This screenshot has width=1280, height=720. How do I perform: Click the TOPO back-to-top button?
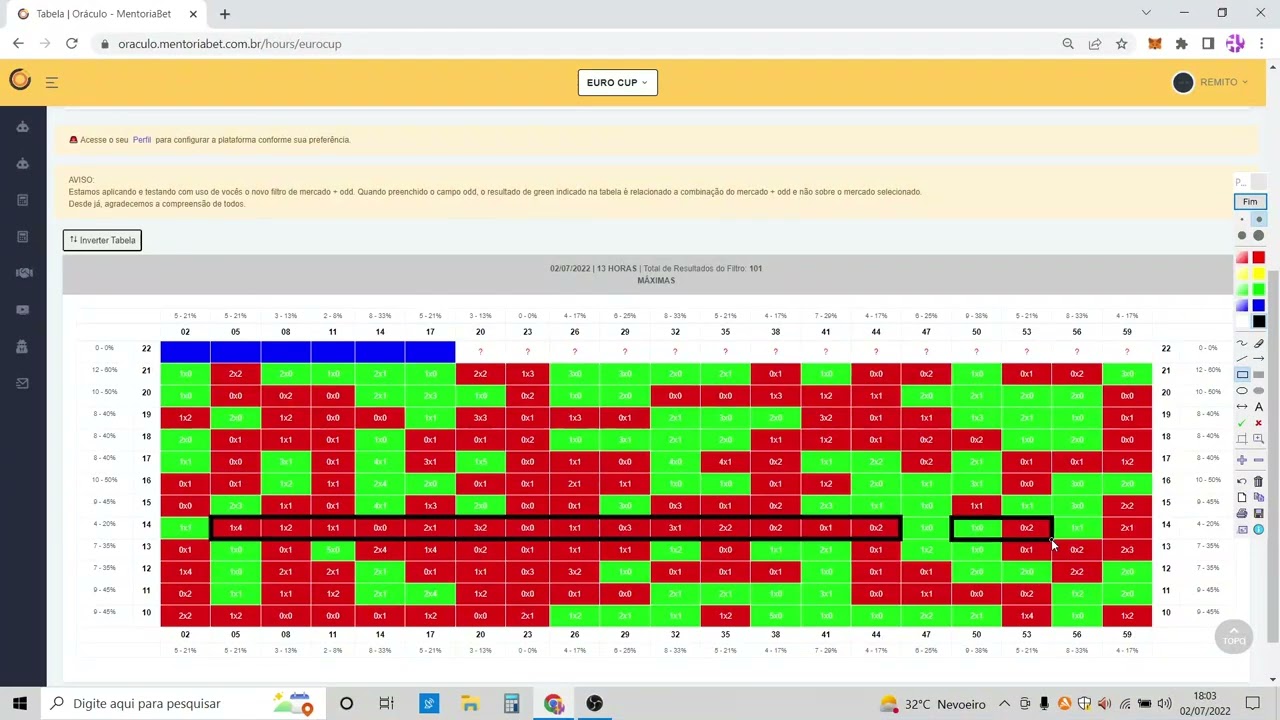coord(1234,635)
